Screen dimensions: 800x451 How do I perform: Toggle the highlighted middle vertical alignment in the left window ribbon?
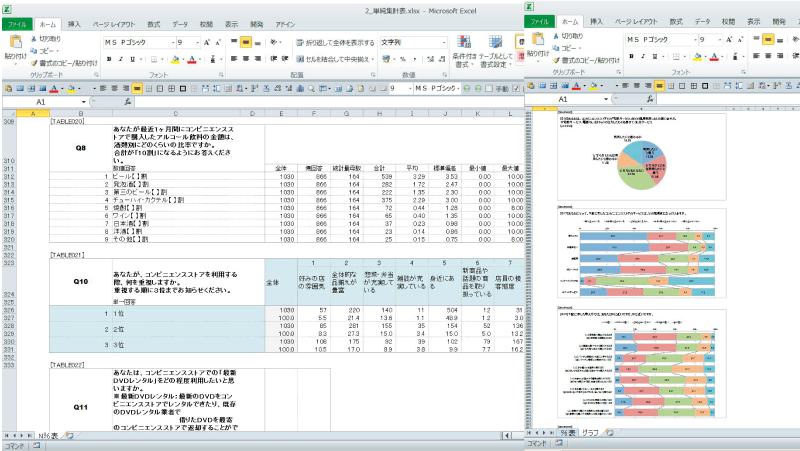[x=245, y=42]
